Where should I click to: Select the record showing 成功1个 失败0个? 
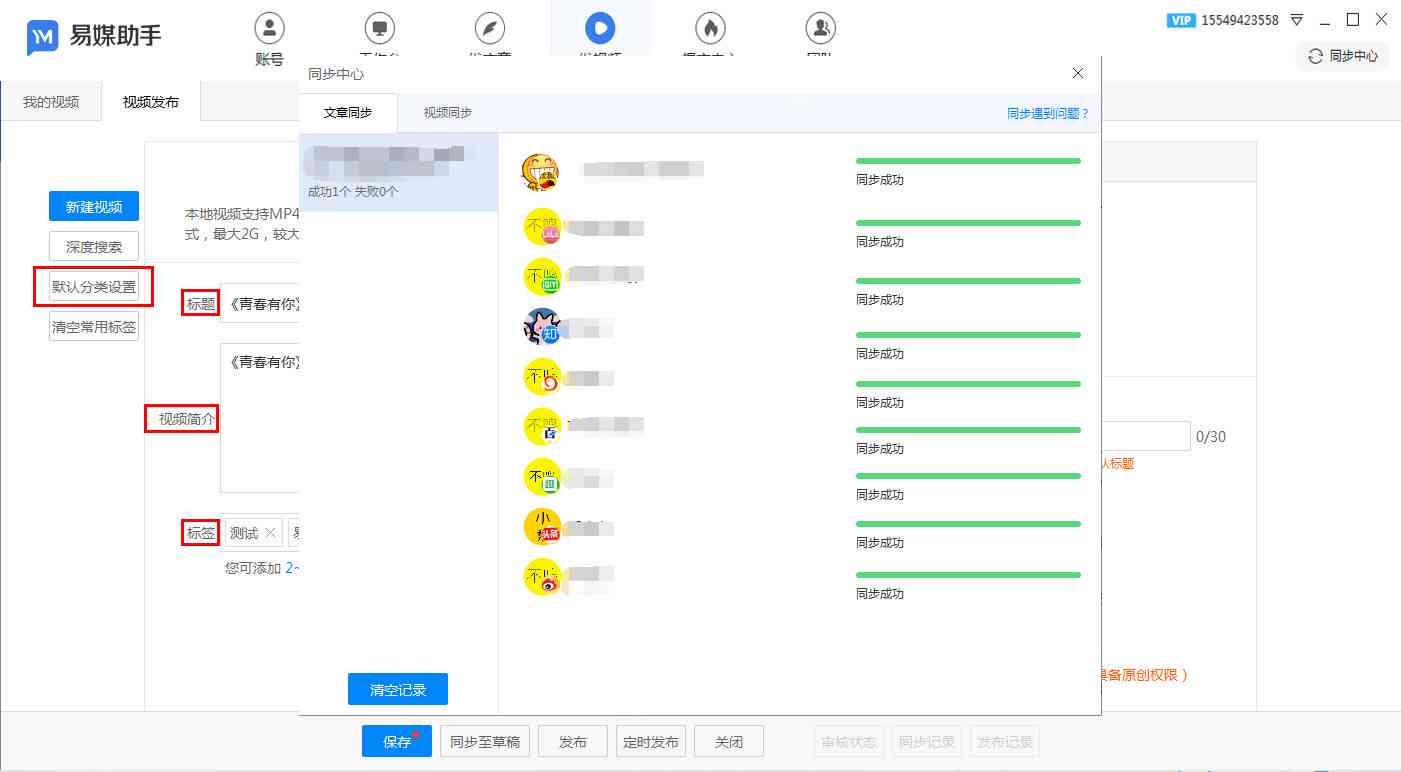(x=398, y=172)
